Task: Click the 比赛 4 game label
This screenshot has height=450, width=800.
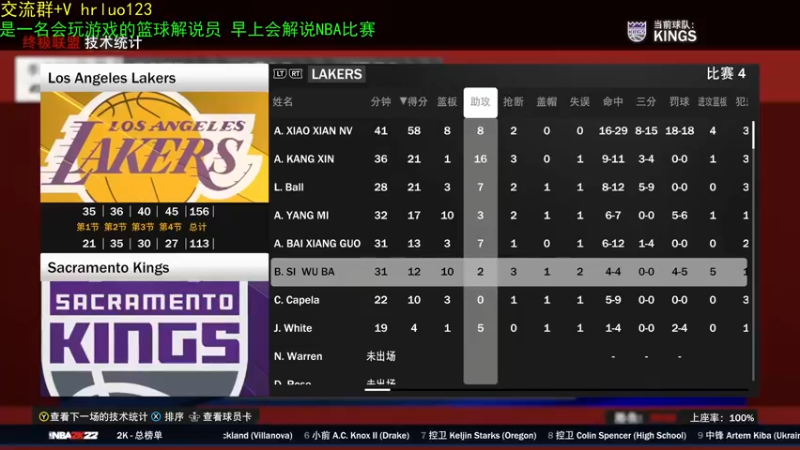Action: [726, 74]
